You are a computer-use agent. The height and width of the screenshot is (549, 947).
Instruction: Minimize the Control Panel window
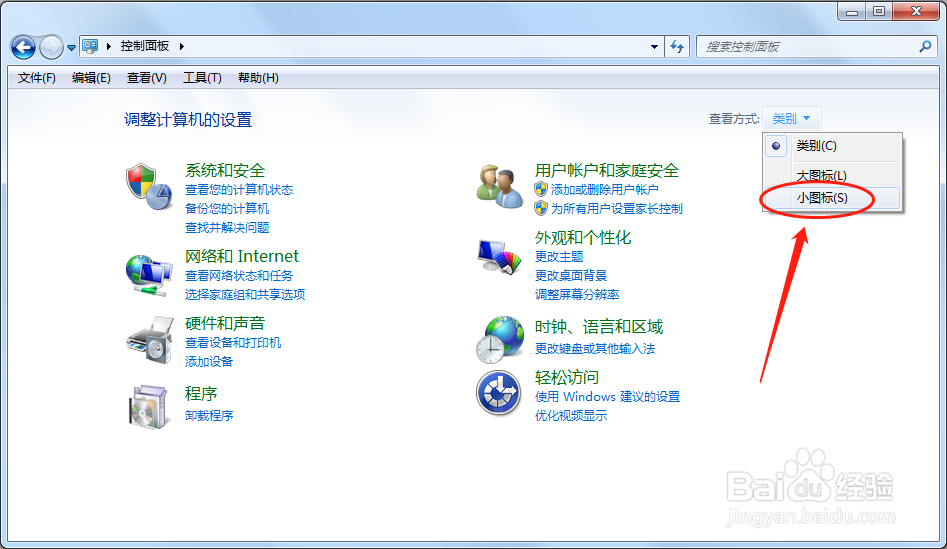[852, 11]
